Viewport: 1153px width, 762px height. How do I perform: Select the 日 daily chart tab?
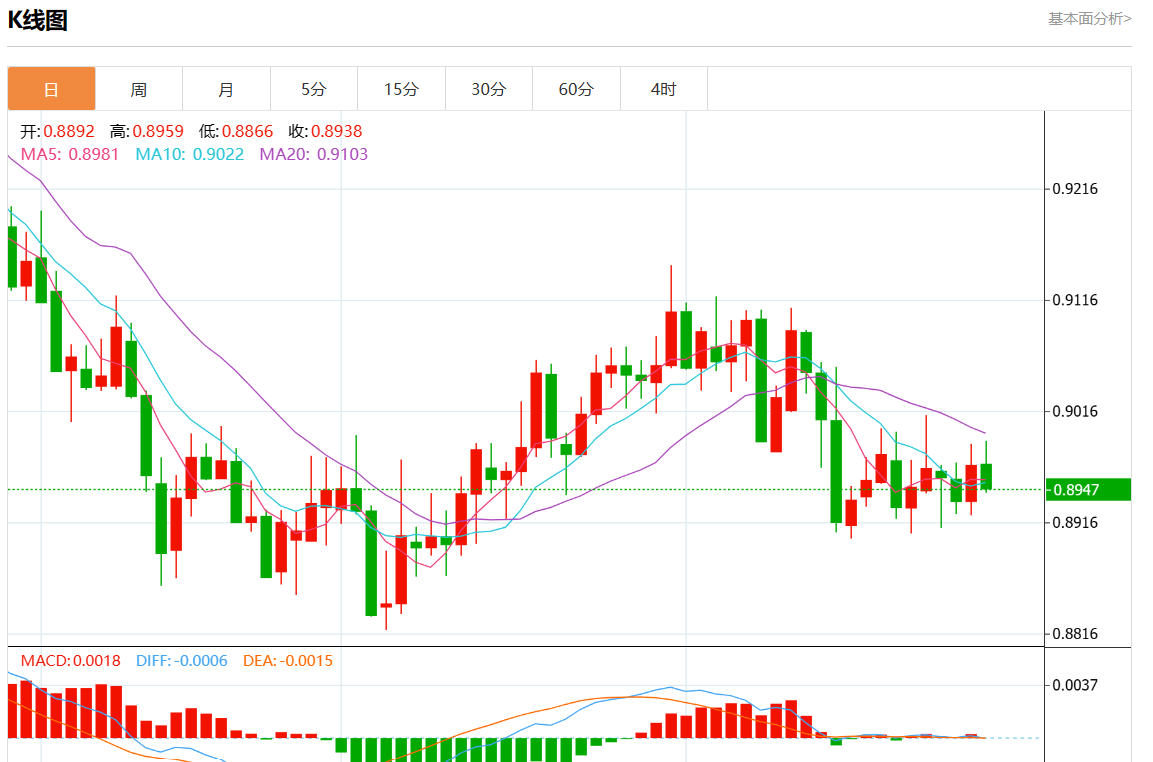[51, 89]
